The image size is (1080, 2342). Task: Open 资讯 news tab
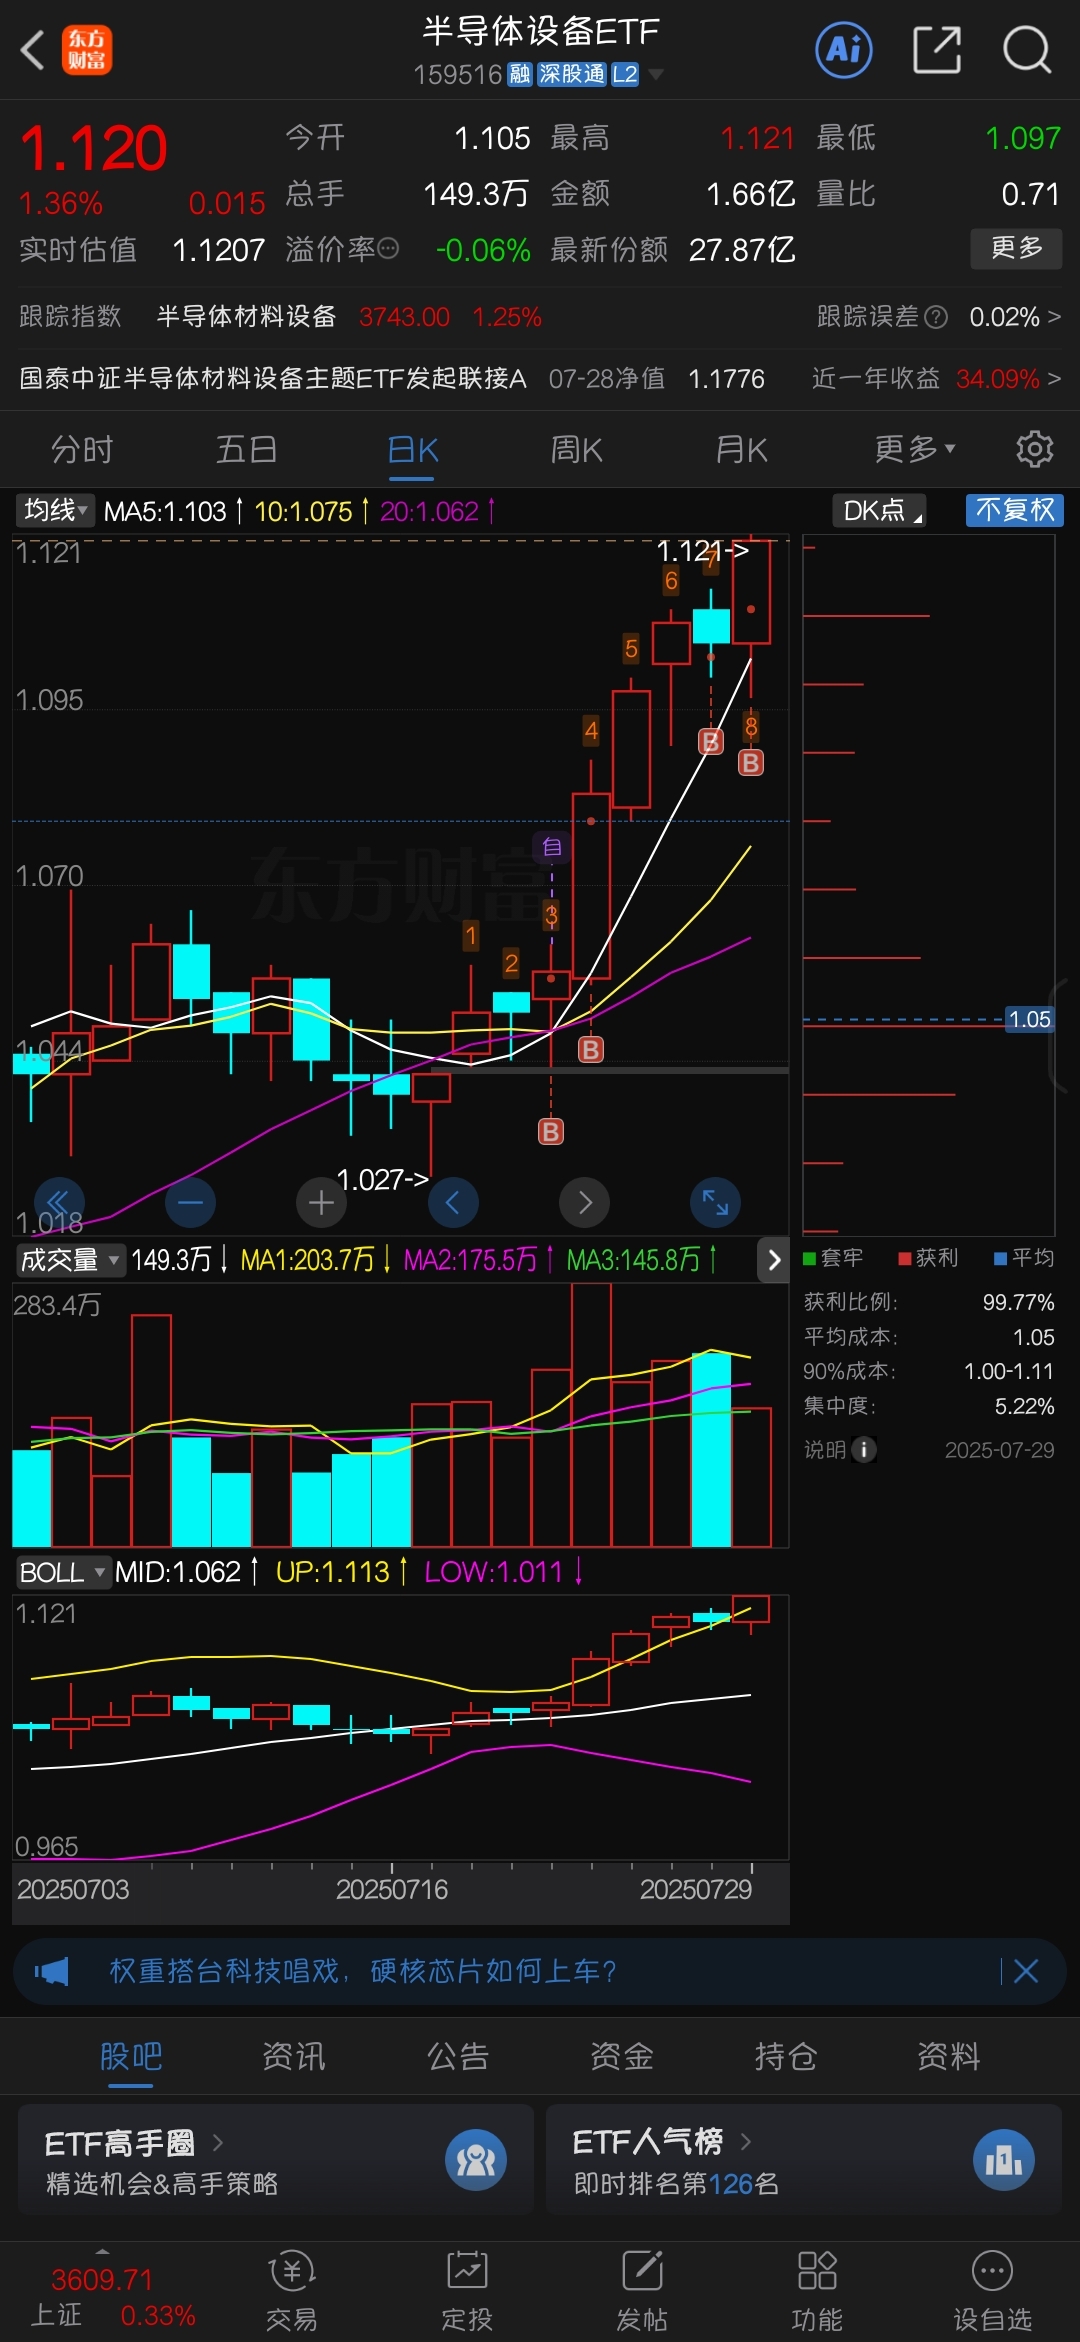pos(294,2056)
